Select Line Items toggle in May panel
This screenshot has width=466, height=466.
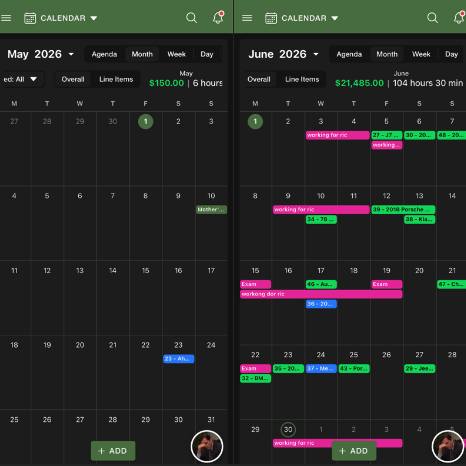coord(116,79)
